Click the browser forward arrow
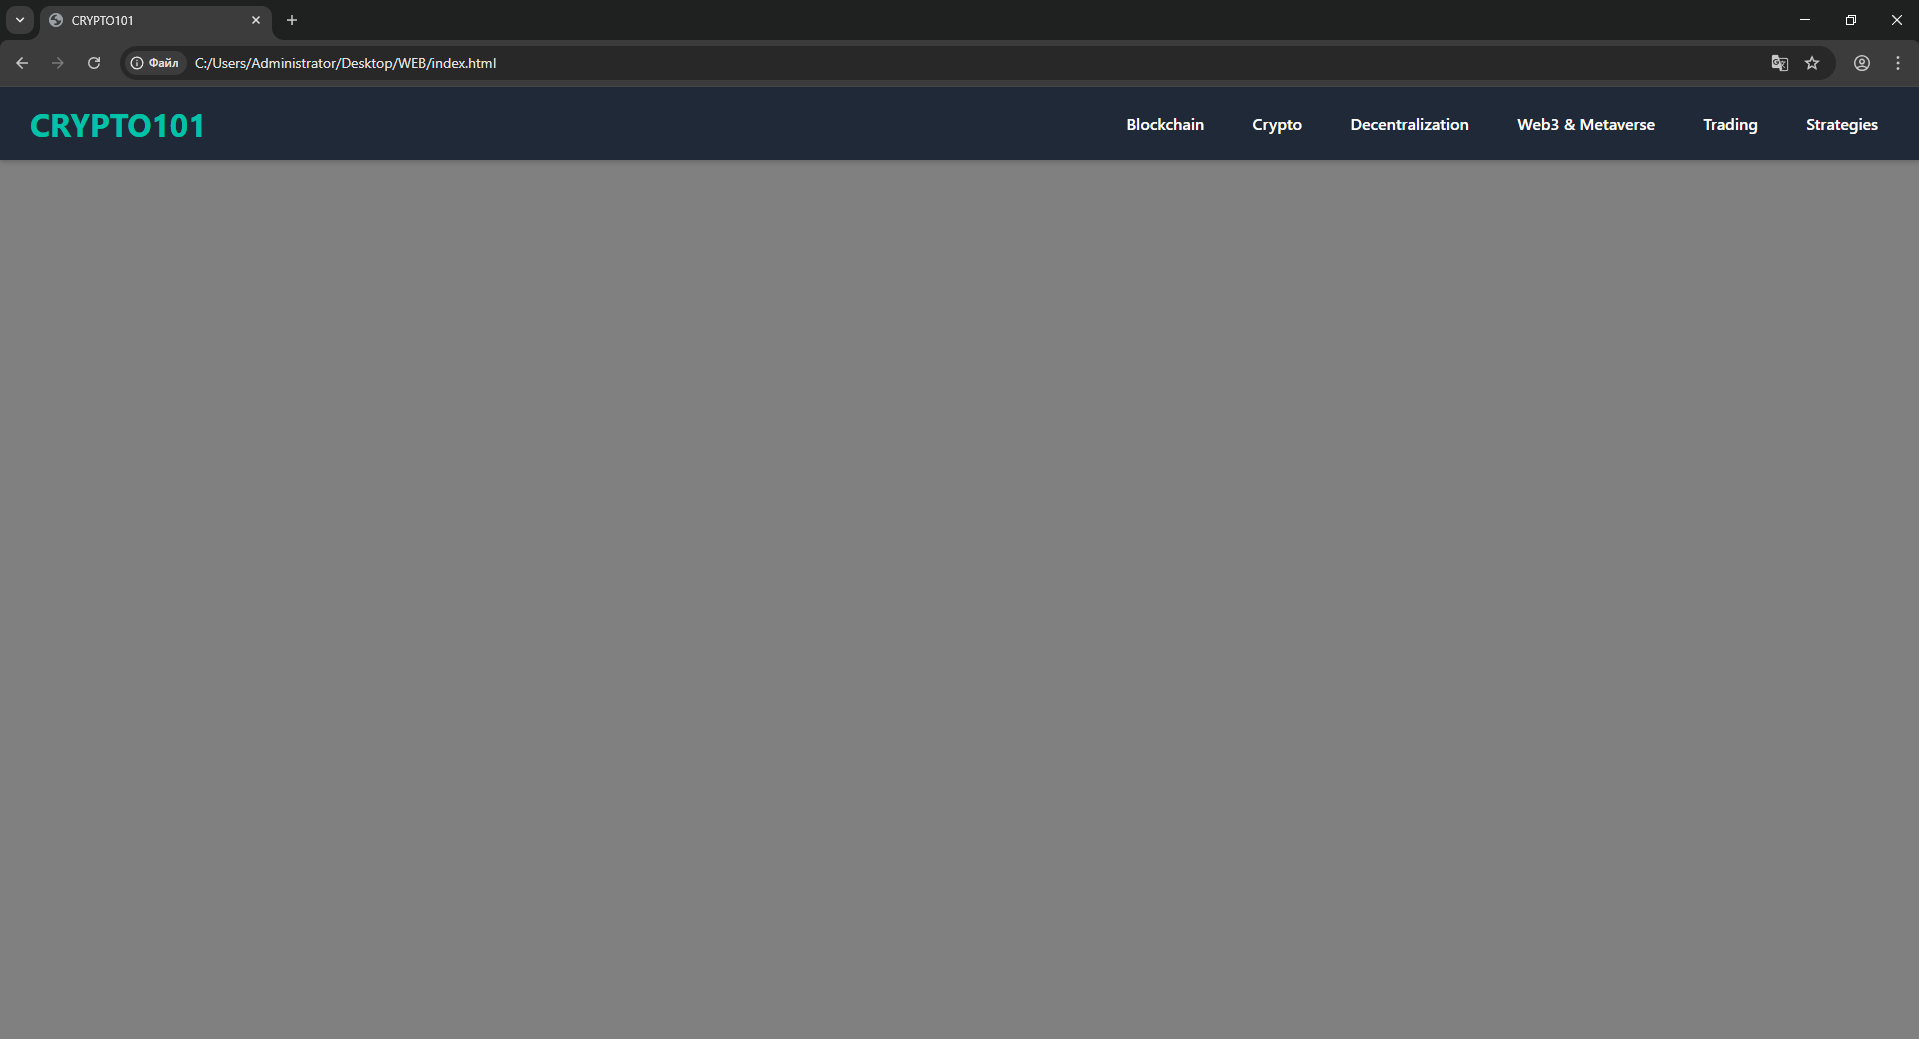 pos(58,63)
